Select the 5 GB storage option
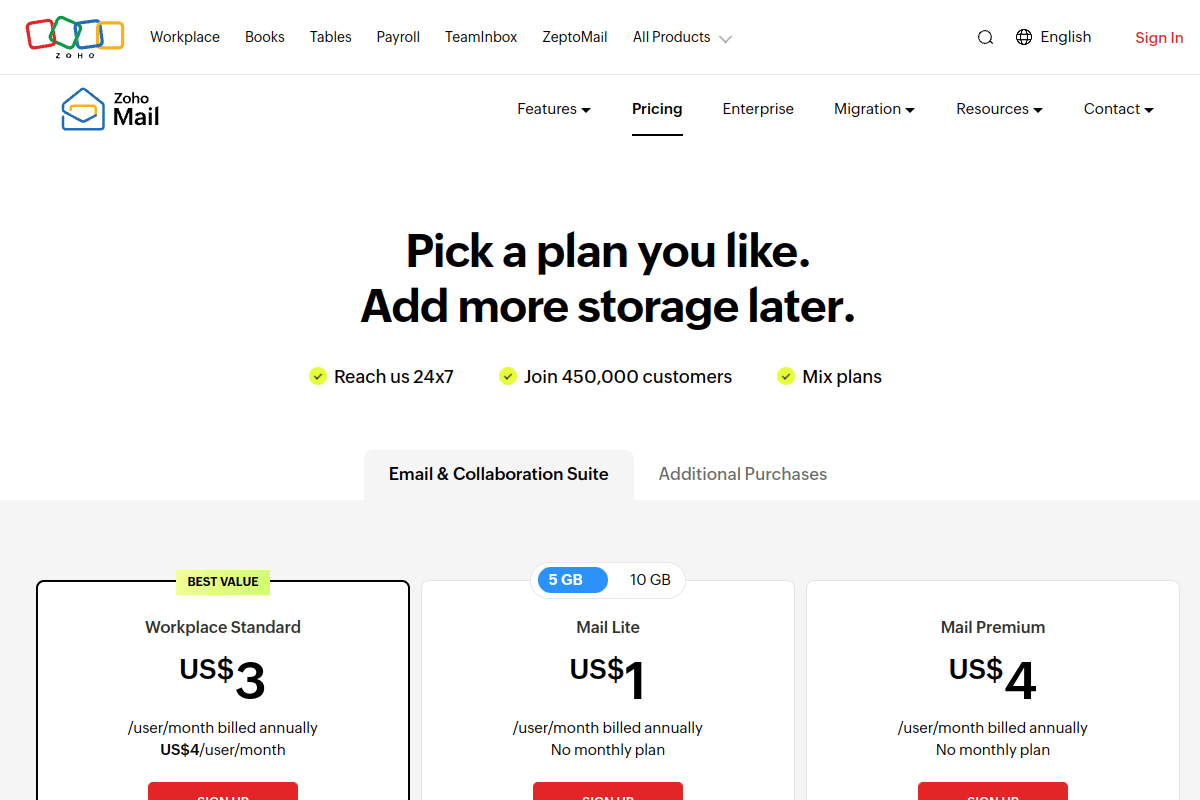The width and height of the screenshot is (1200, 800). 571,580
